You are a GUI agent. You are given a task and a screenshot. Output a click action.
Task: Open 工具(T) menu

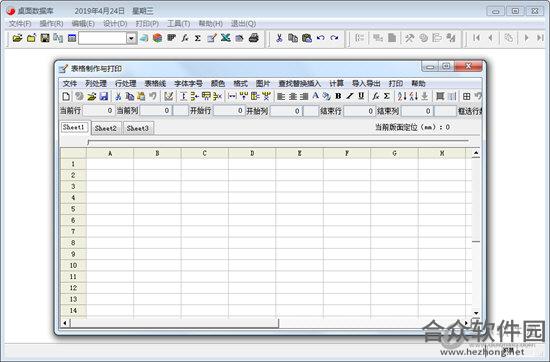pos(179,24)
